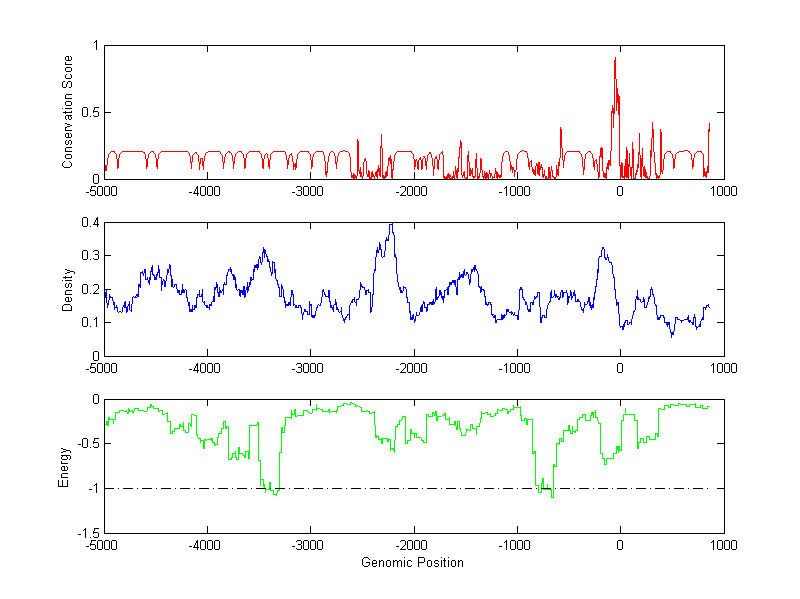Click the -4000 tick below Energy plot
This screenshot has width=800, height=599.
tap(206, 546)
